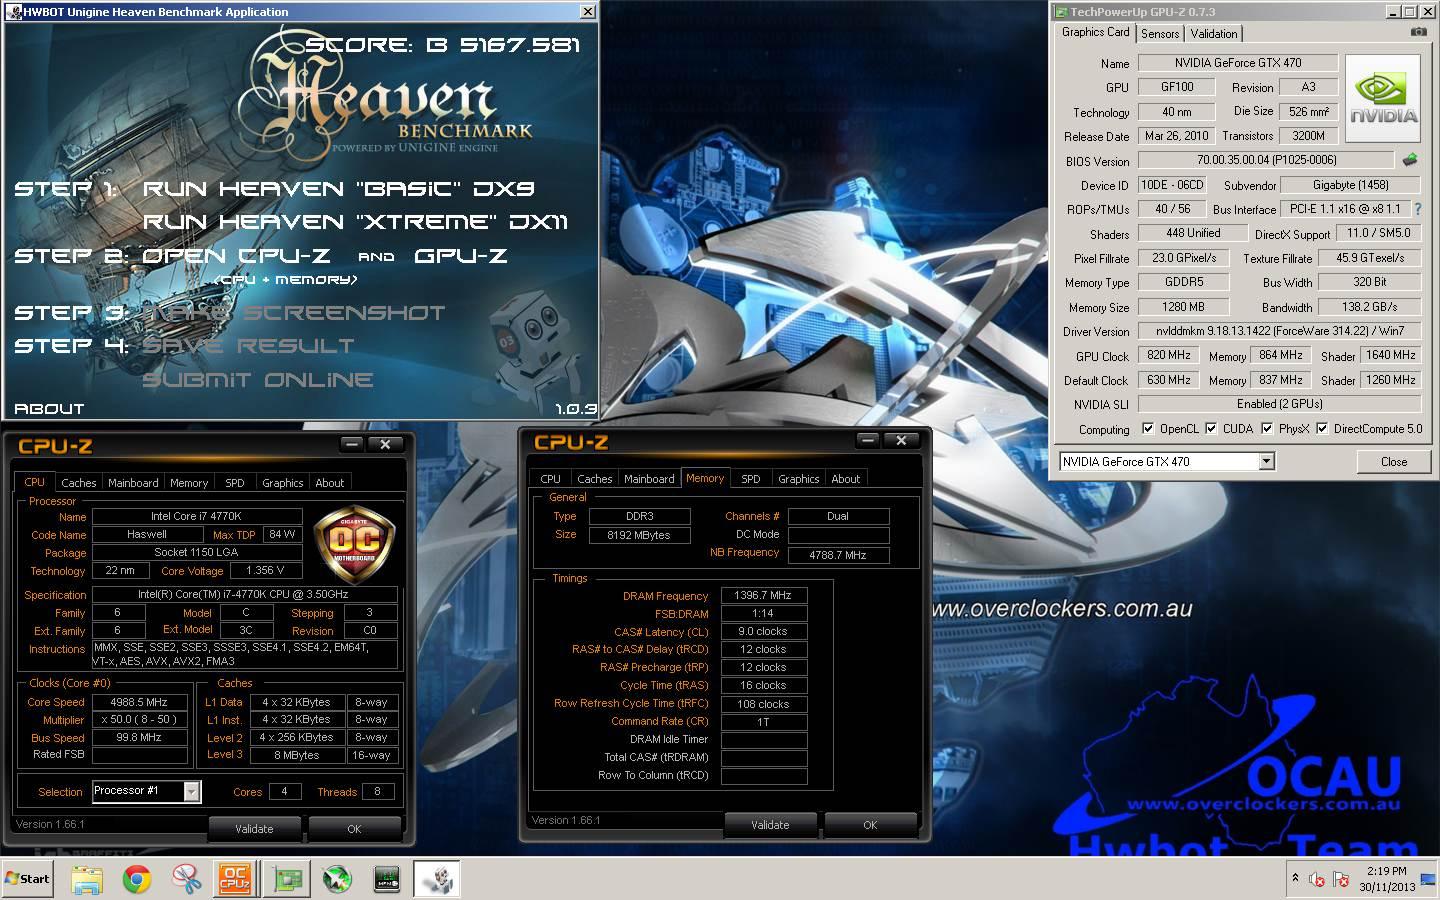Click the DRAM Frequency value 1396.7 MHz
This screenshot has width=1440, height=900.
(x=763, y=595)
